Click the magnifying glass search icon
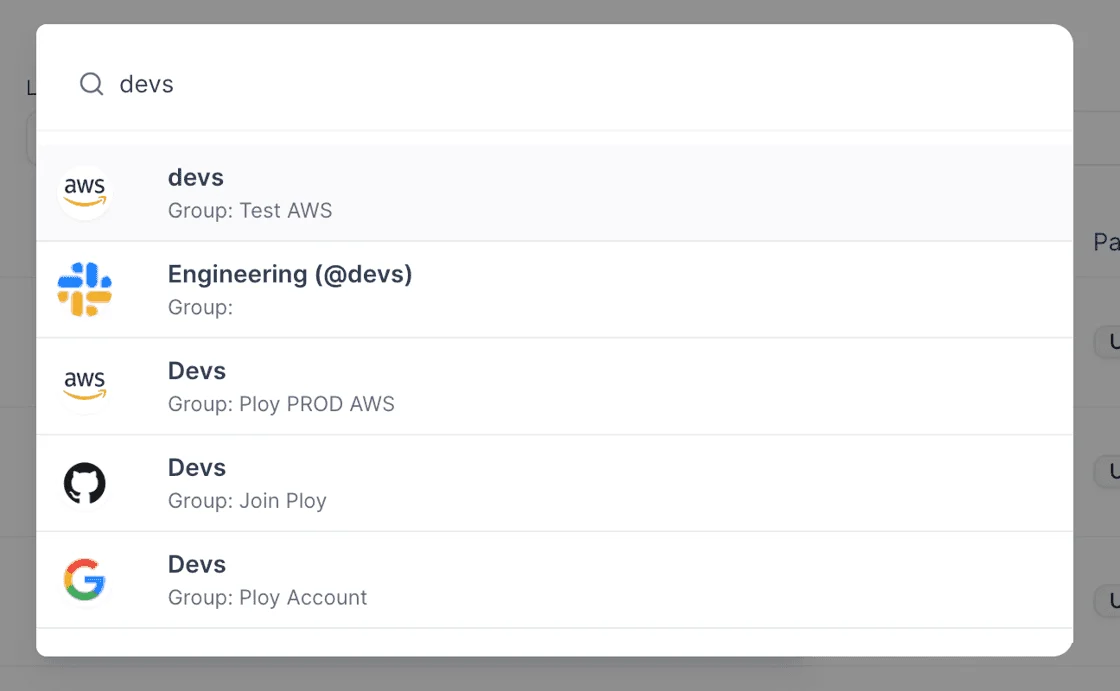The width and height of the screenshot is (1120, 691). pos(91,84)
